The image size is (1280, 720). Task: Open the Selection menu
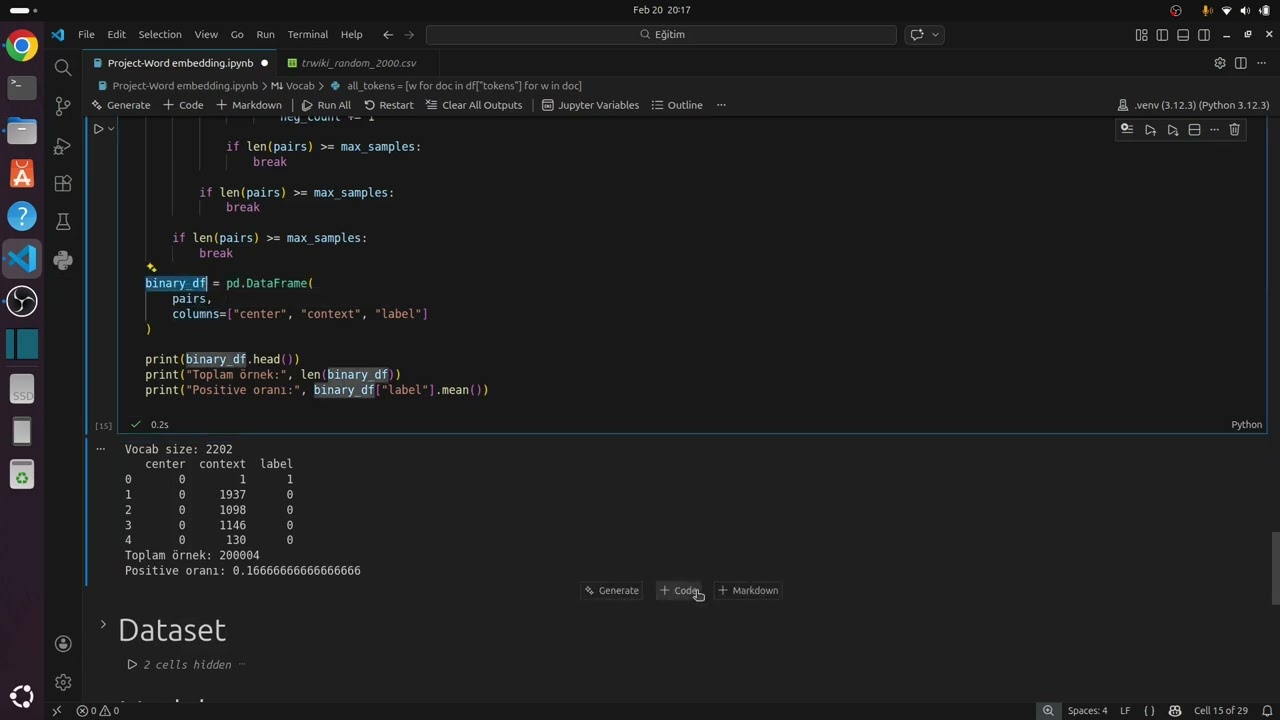point(160,35)
